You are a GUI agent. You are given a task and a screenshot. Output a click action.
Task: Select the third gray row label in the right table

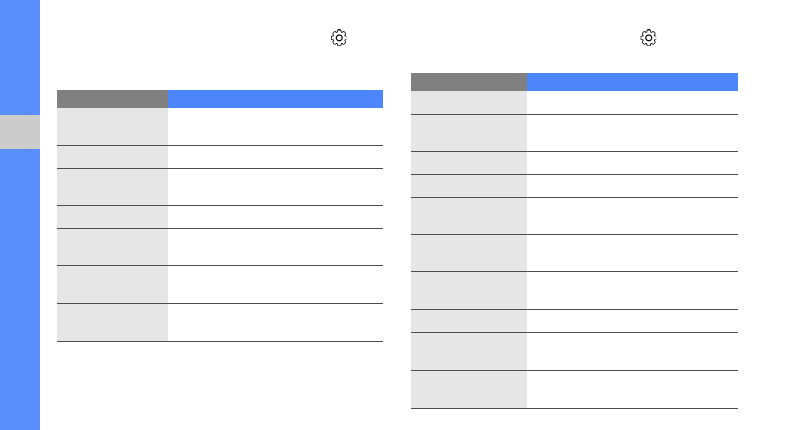[x=469, y=163]
